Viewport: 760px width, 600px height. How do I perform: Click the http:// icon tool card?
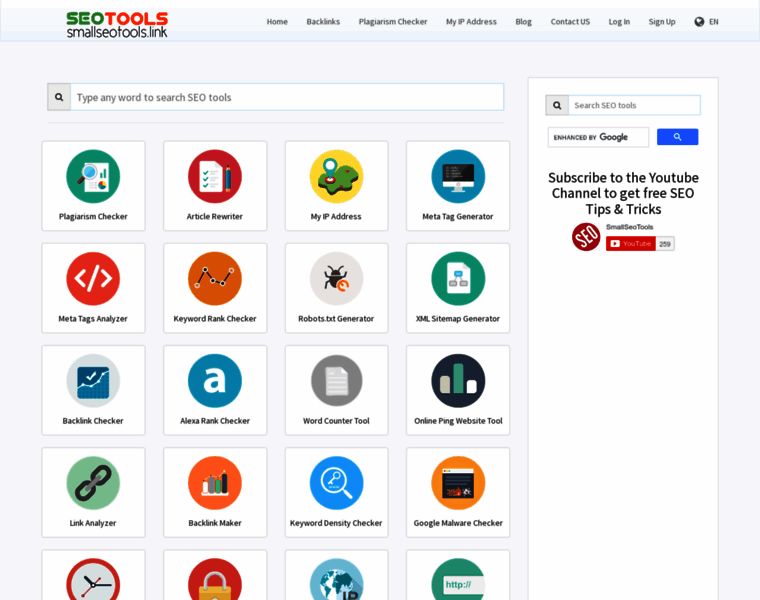pyautogui.click(x=458, y=575)
